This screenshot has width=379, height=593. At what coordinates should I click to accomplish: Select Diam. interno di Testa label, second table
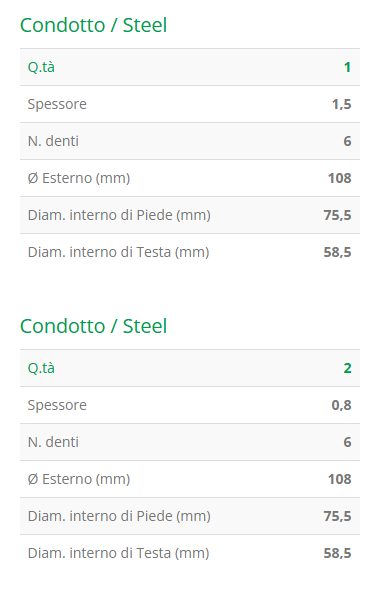click(118, 553)
